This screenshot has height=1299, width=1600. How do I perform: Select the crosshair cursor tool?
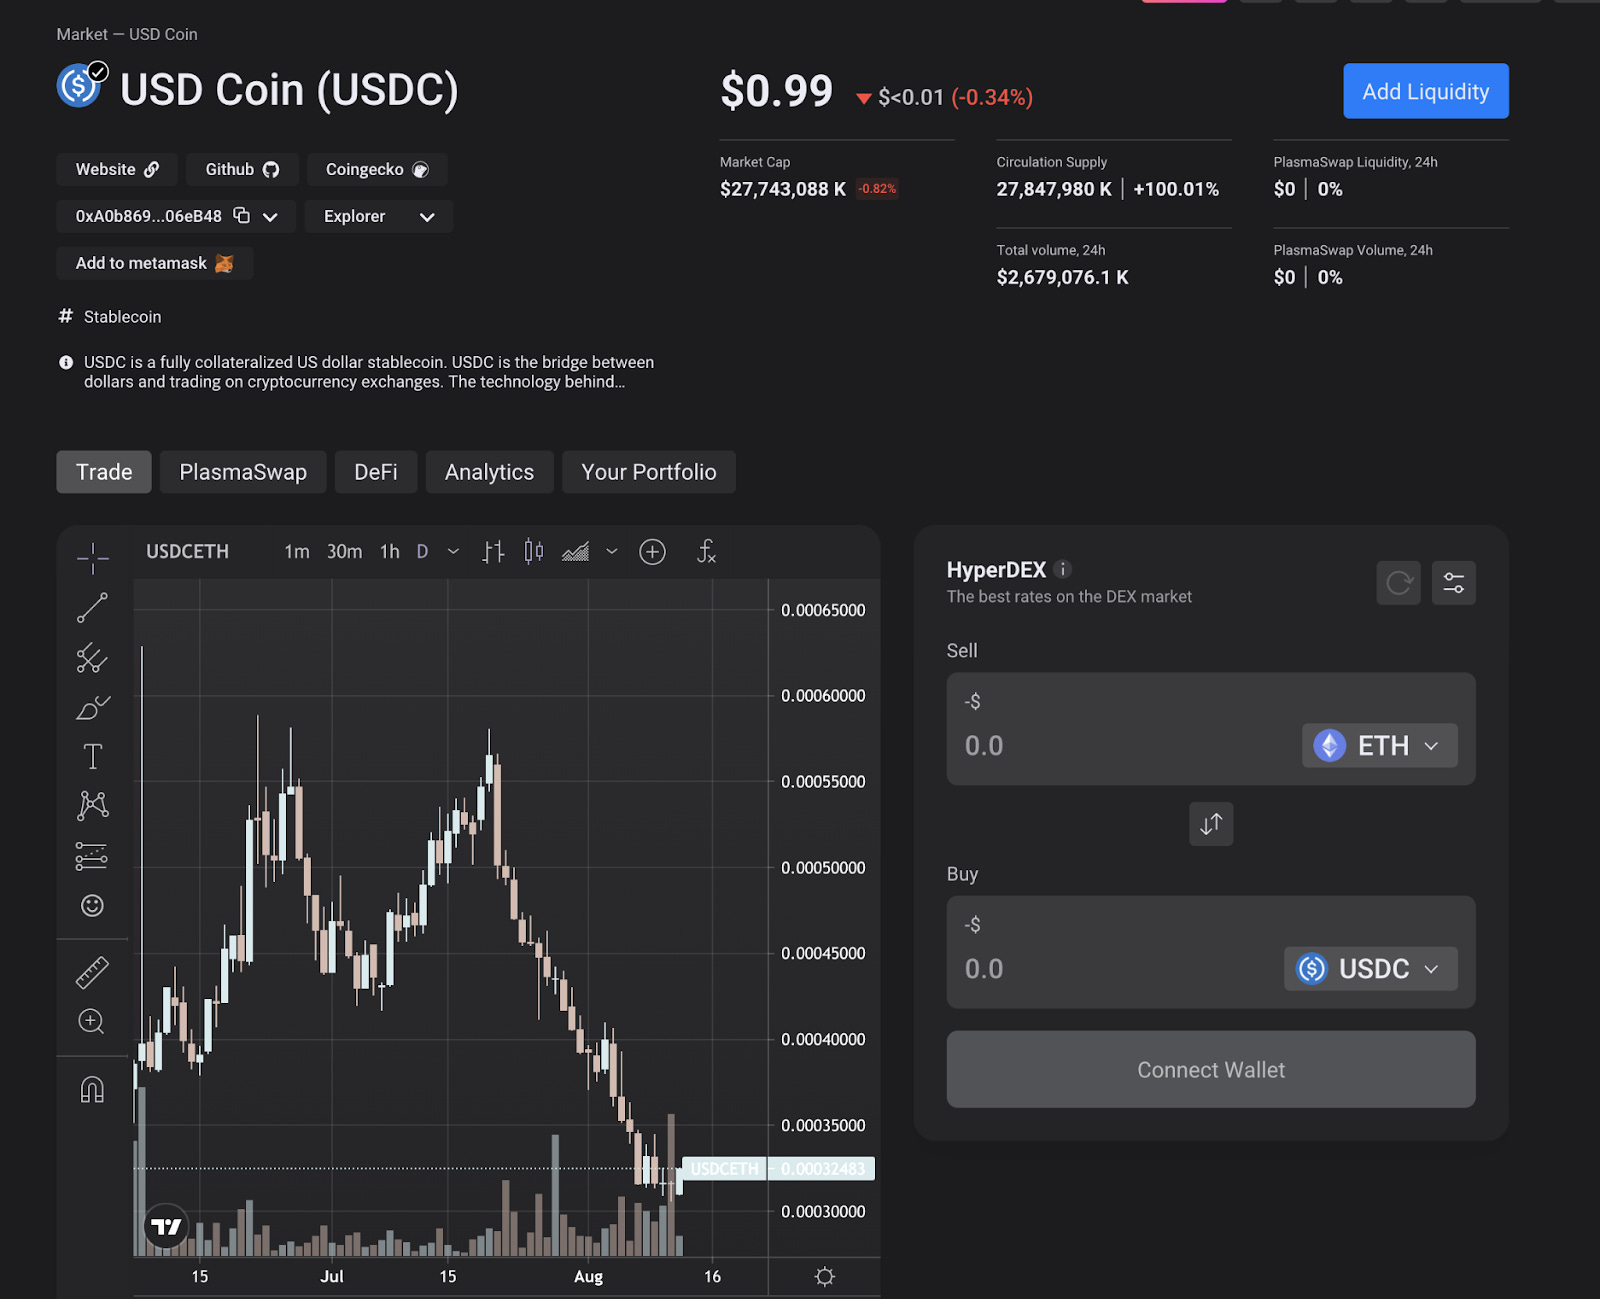[x=92, y=557]
